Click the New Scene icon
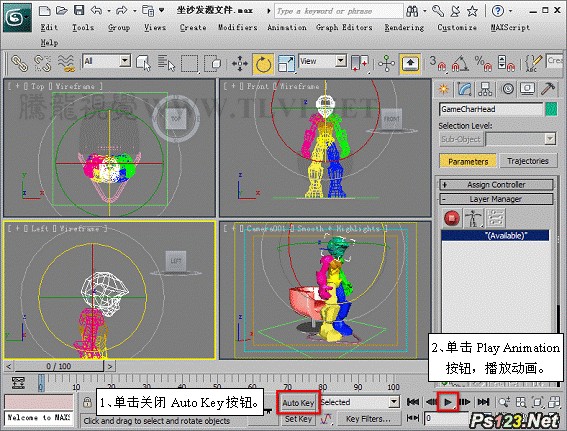This screenshot has height=431, width=567. tap(44, 10)
